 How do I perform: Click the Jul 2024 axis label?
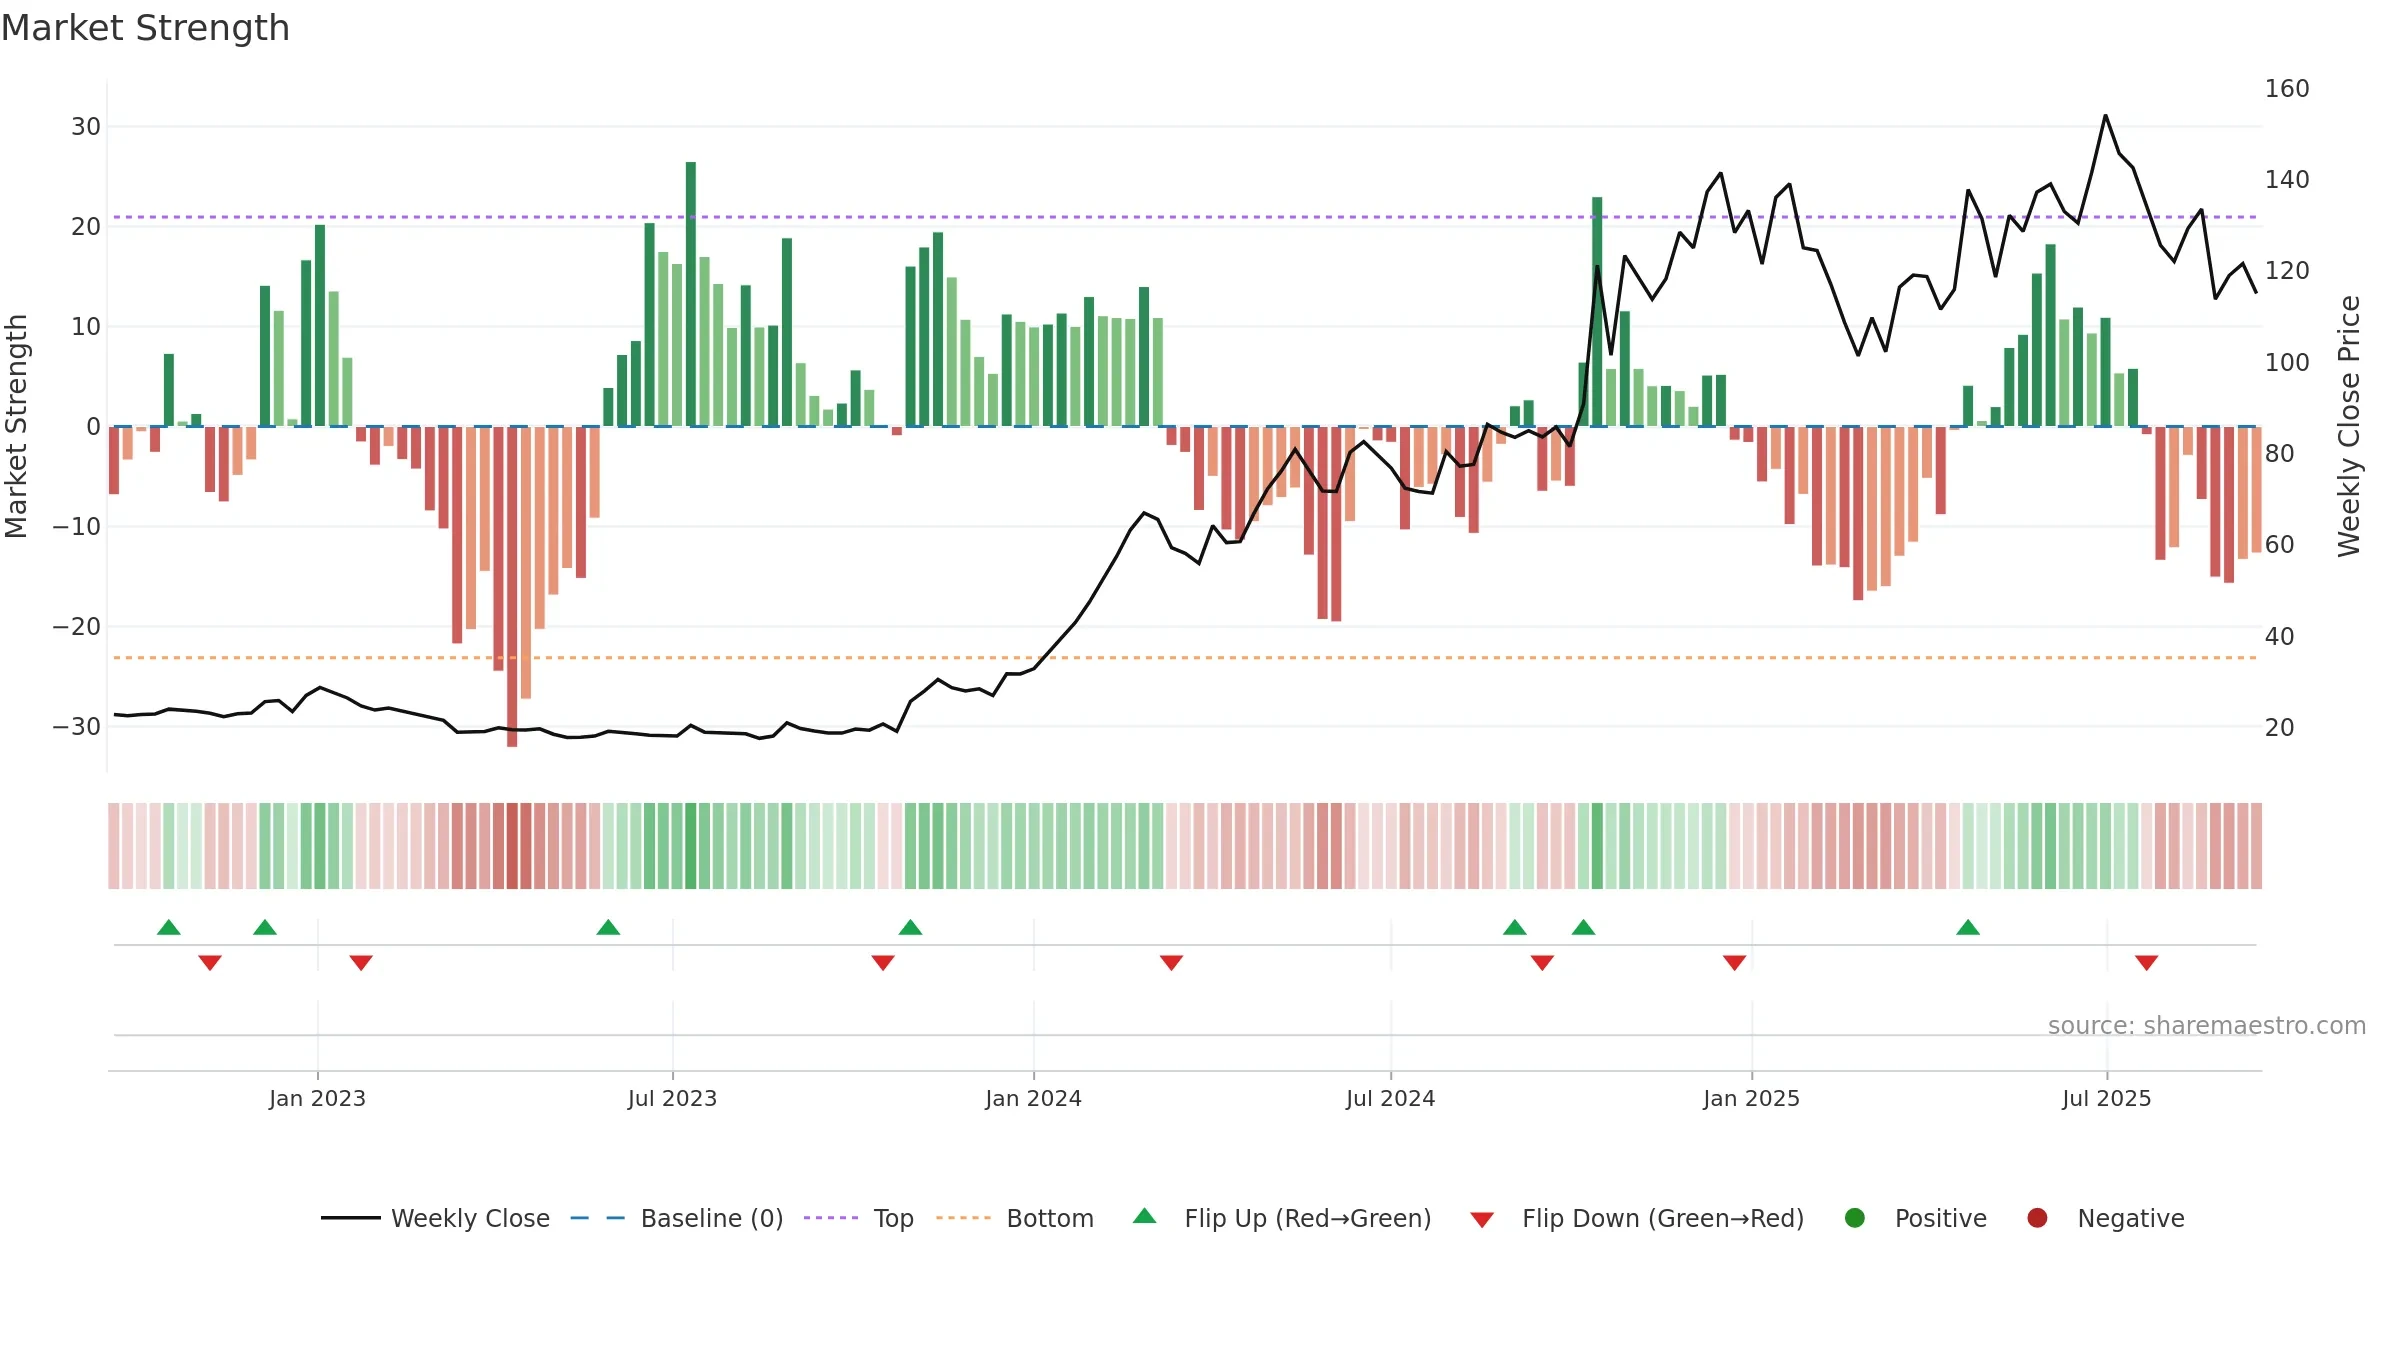click(x=1390, y=1098)
